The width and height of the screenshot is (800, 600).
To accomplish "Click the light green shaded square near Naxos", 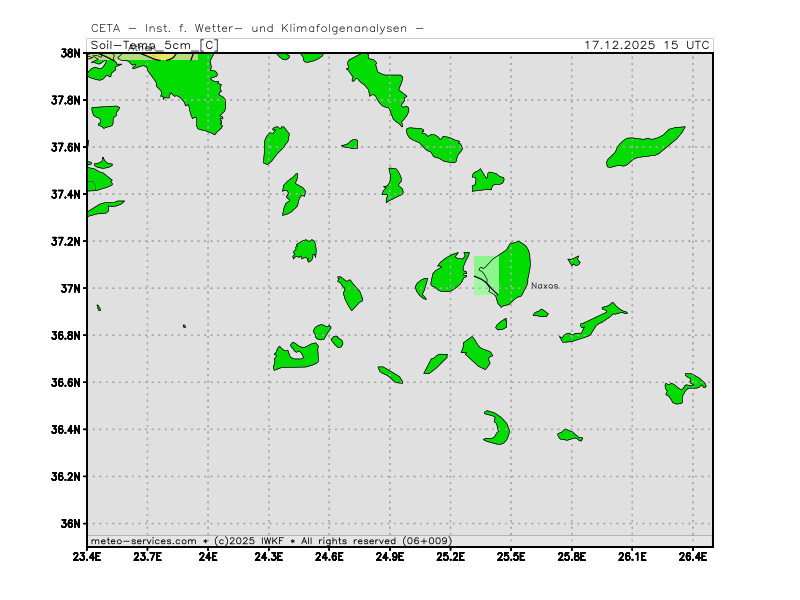I will coord(485,275).
